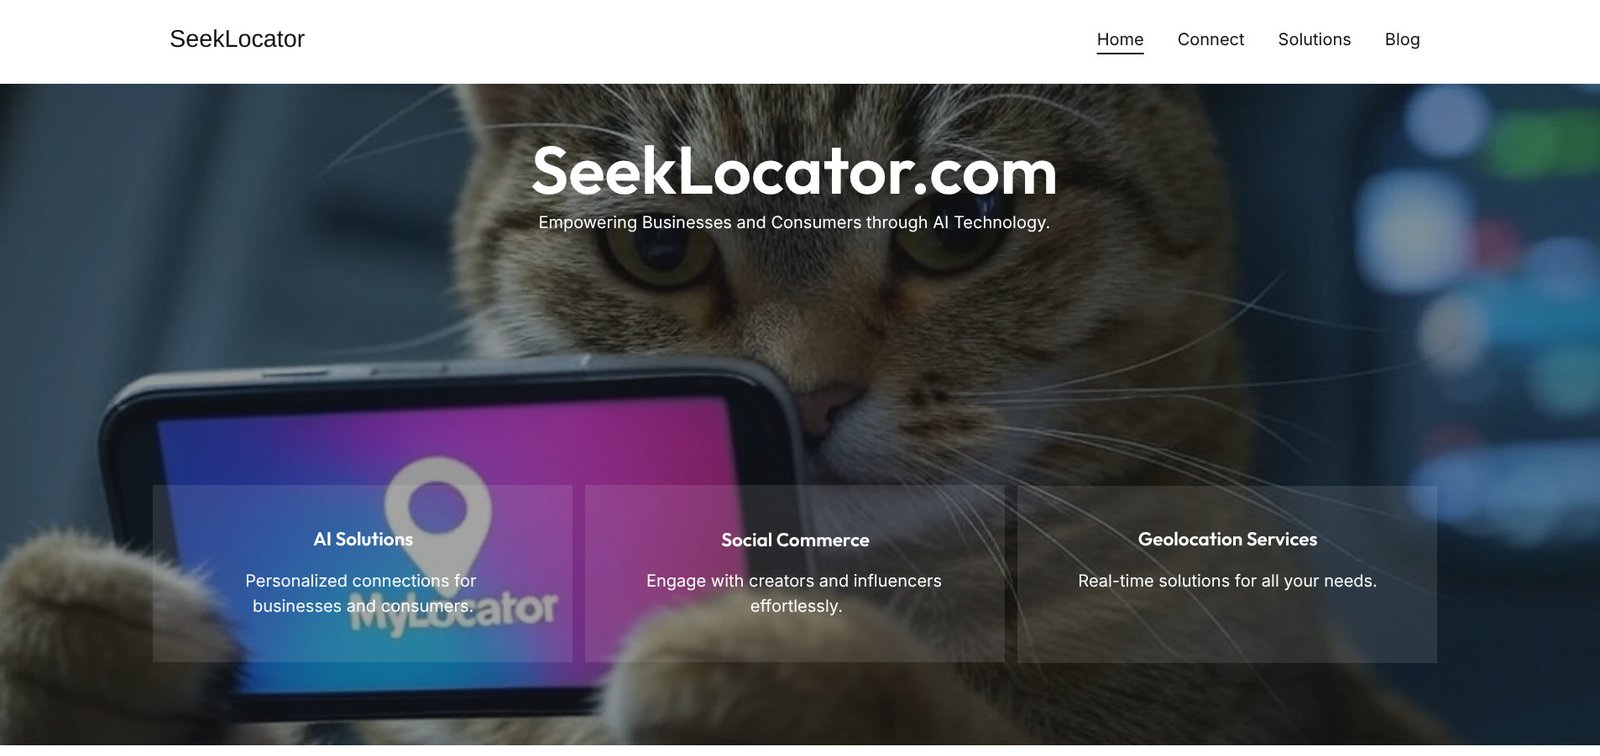Click the SeekLocator.com hero heading
Image resolution: width=1600 pixels, height=756 pixels.
click(x=794, y=171)
